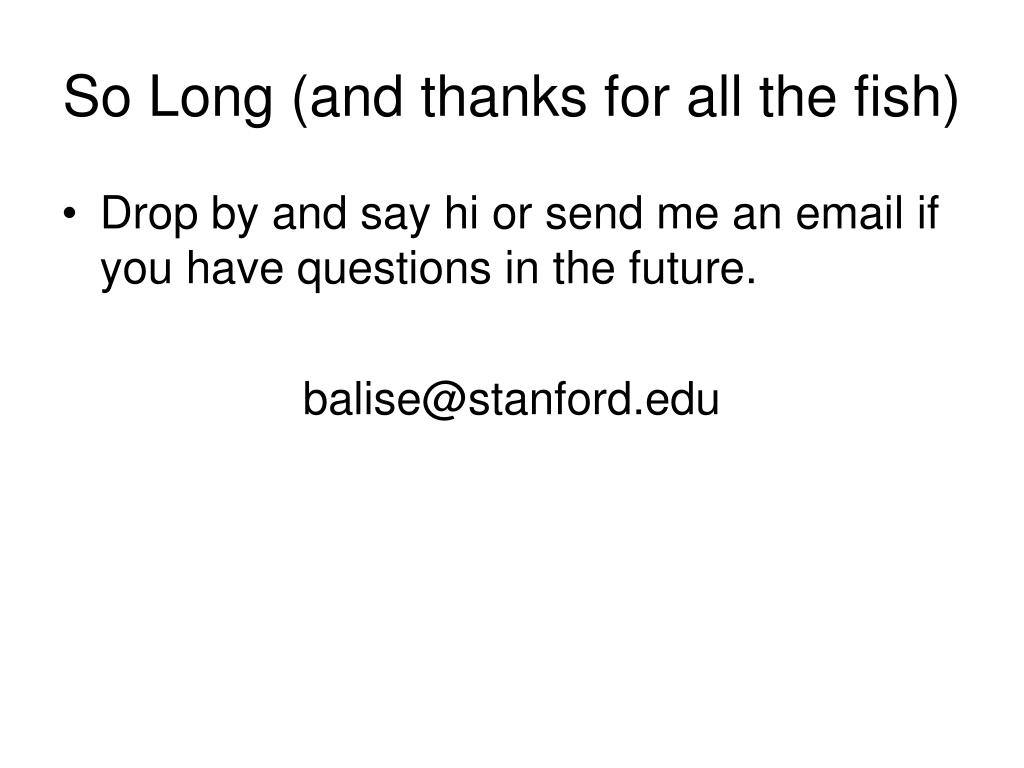
Task: Click the word 'send' in the bullet text
Action: point(594,214)
